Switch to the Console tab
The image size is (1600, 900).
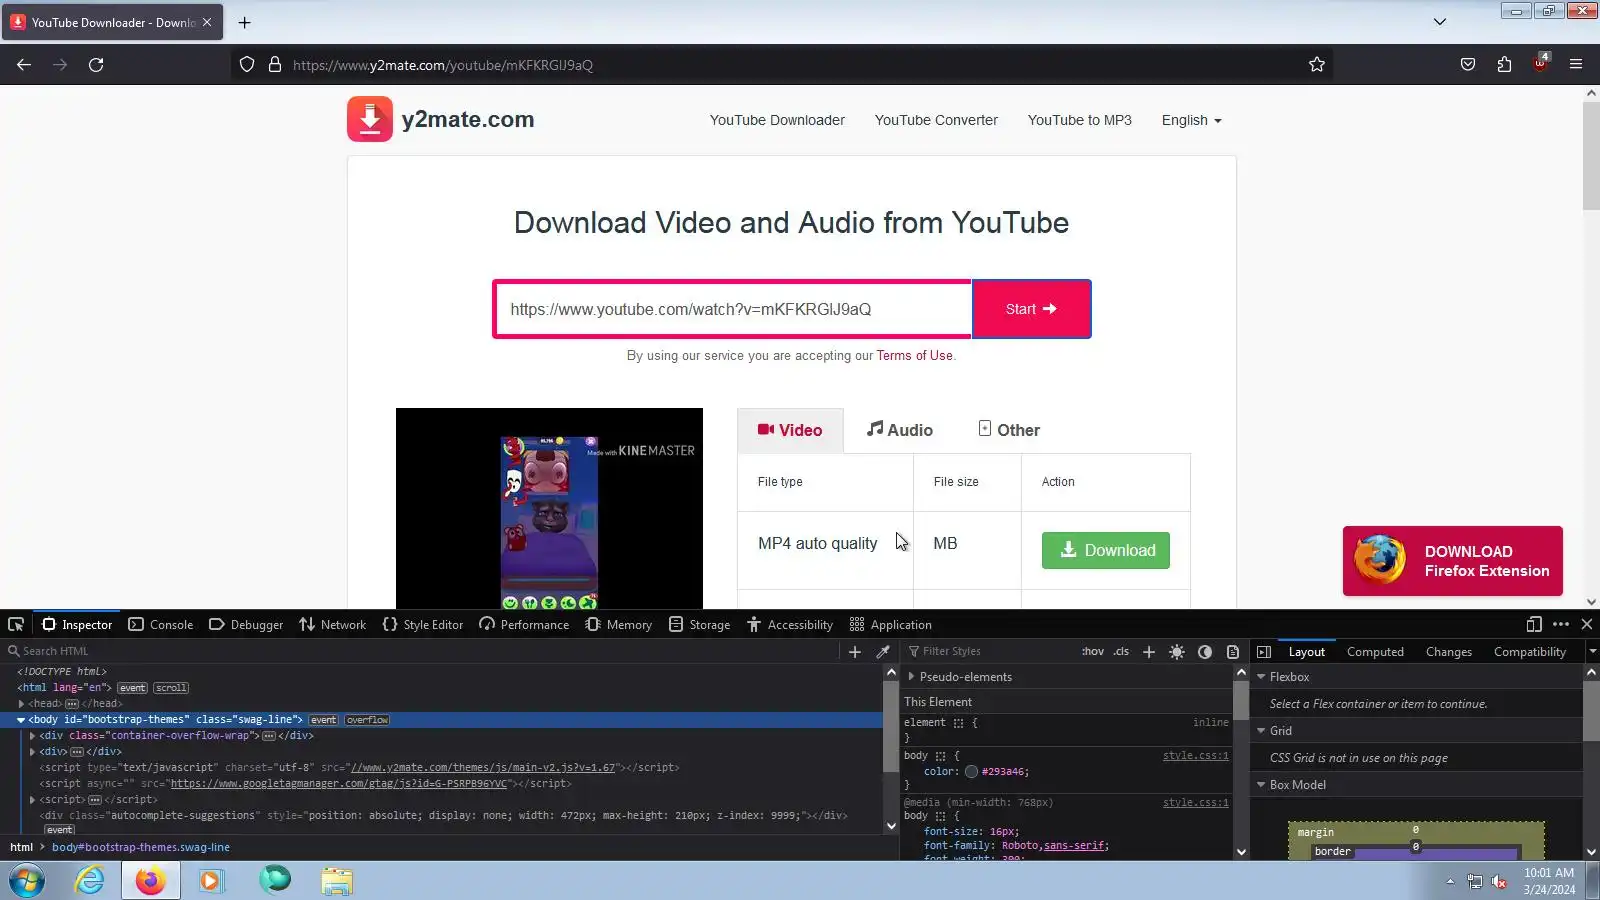[x=161, y=624]
